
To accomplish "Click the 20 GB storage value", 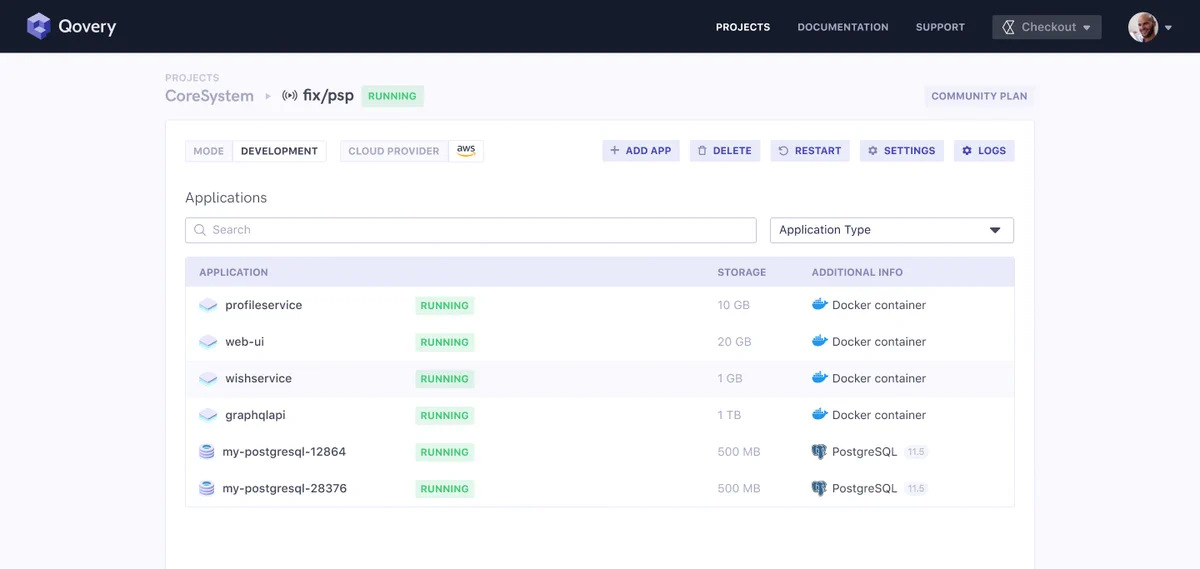I will (x=734, y=342).
